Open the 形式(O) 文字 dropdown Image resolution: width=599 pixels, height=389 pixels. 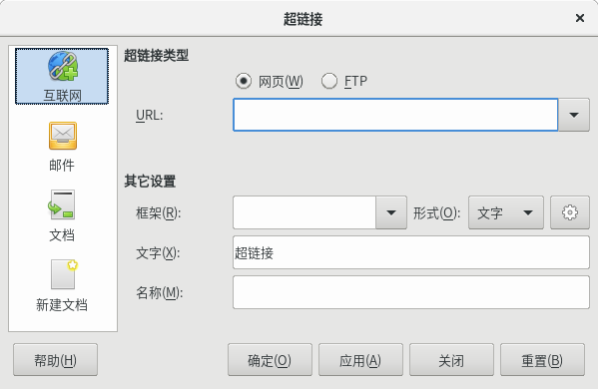506,213
